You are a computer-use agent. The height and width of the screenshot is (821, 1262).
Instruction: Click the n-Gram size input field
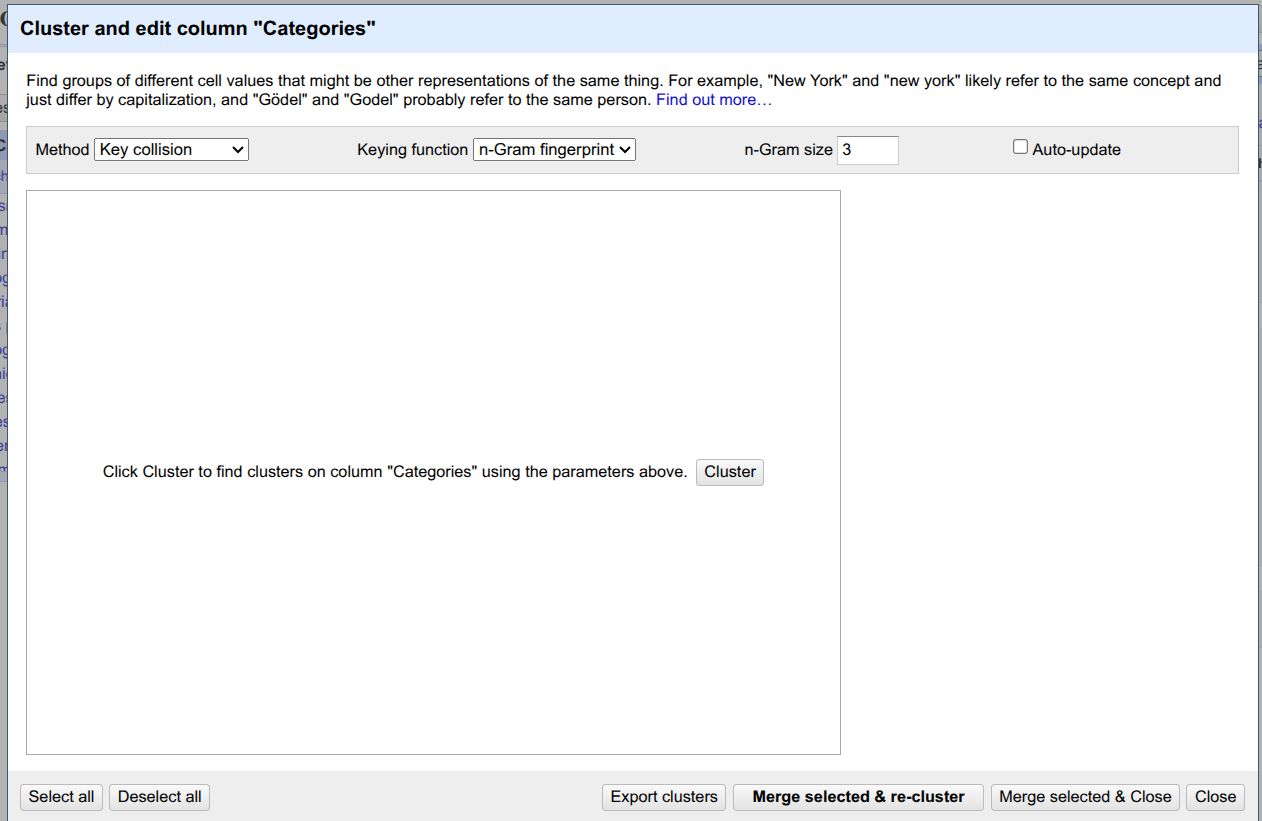pyautogui.click(x=867, y=150)
